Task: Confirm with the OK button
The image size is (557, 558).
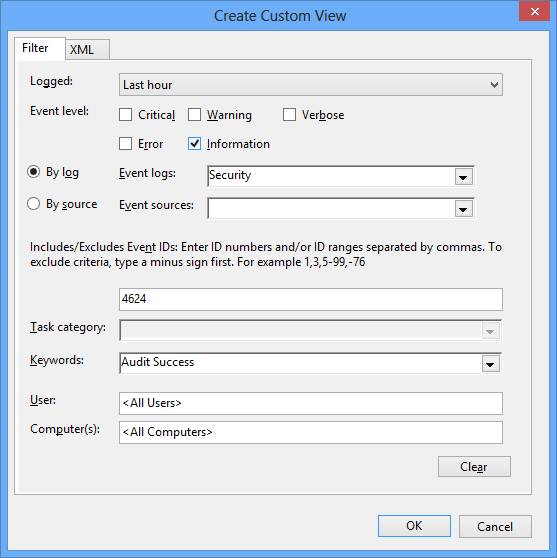Action: pyautogui.click(x=414, y=526)
